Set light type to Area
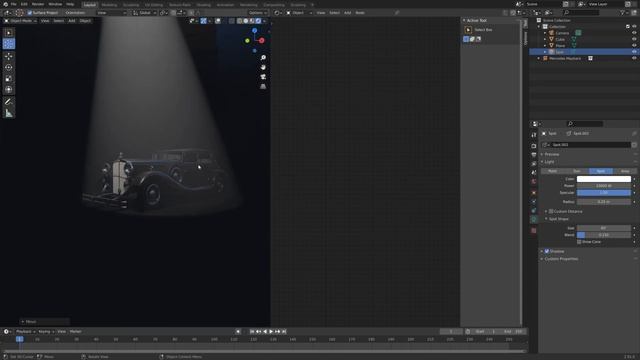Image resolution: width=640 pixels, height=360 pixels. 625,171
